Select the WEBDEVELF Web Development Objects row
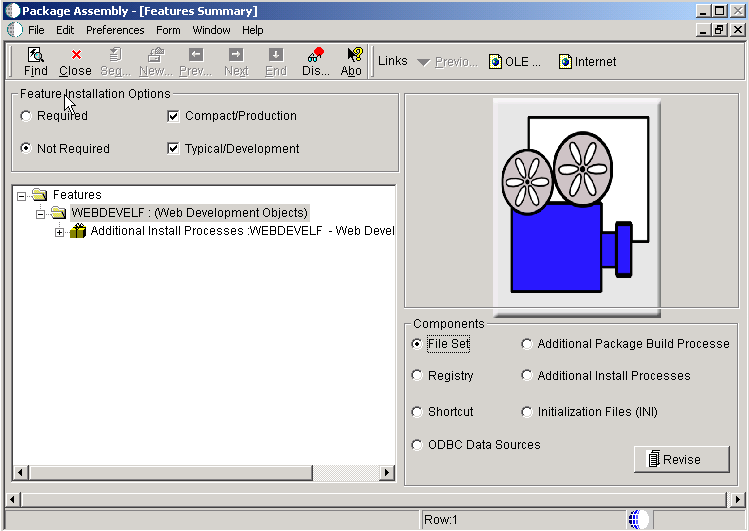 click(190, 212)
